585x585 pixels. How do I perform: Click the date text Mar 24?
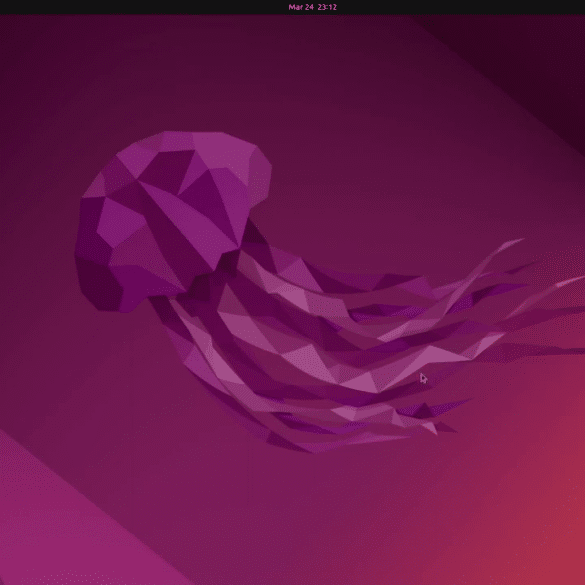301,7
